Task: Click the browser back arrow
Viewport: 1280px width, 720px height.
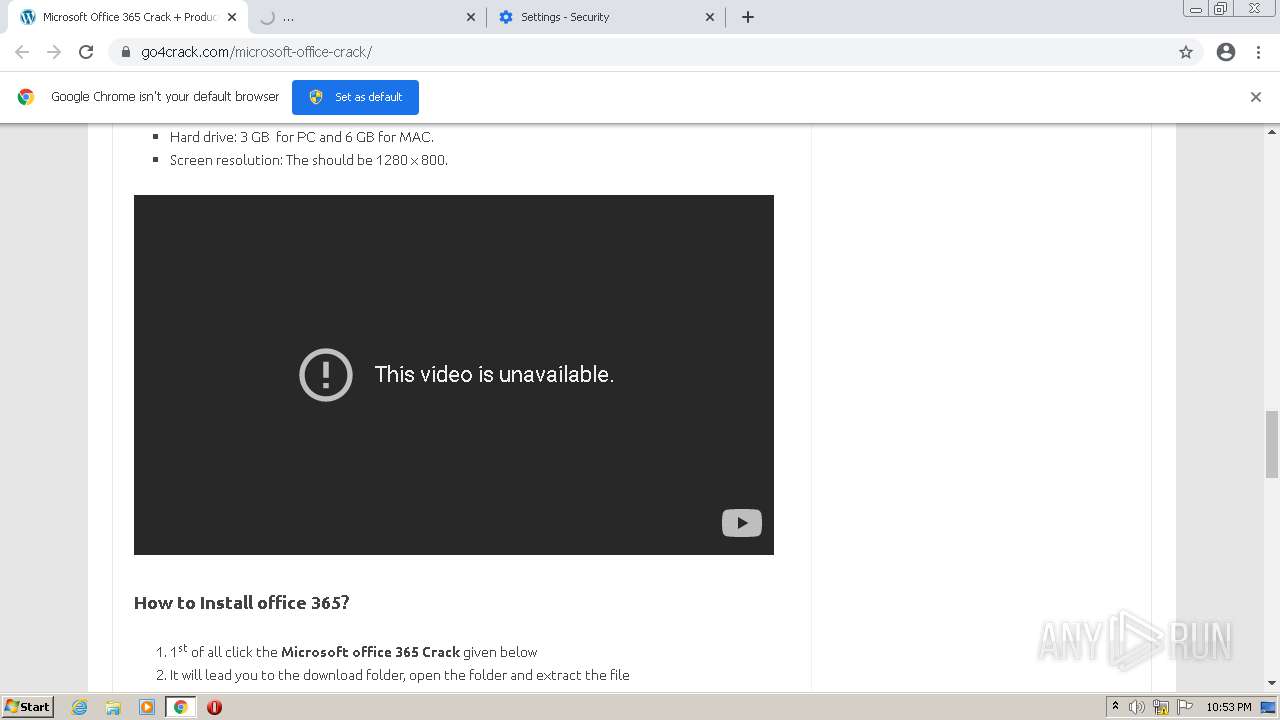Action: (x=22, y=52)
